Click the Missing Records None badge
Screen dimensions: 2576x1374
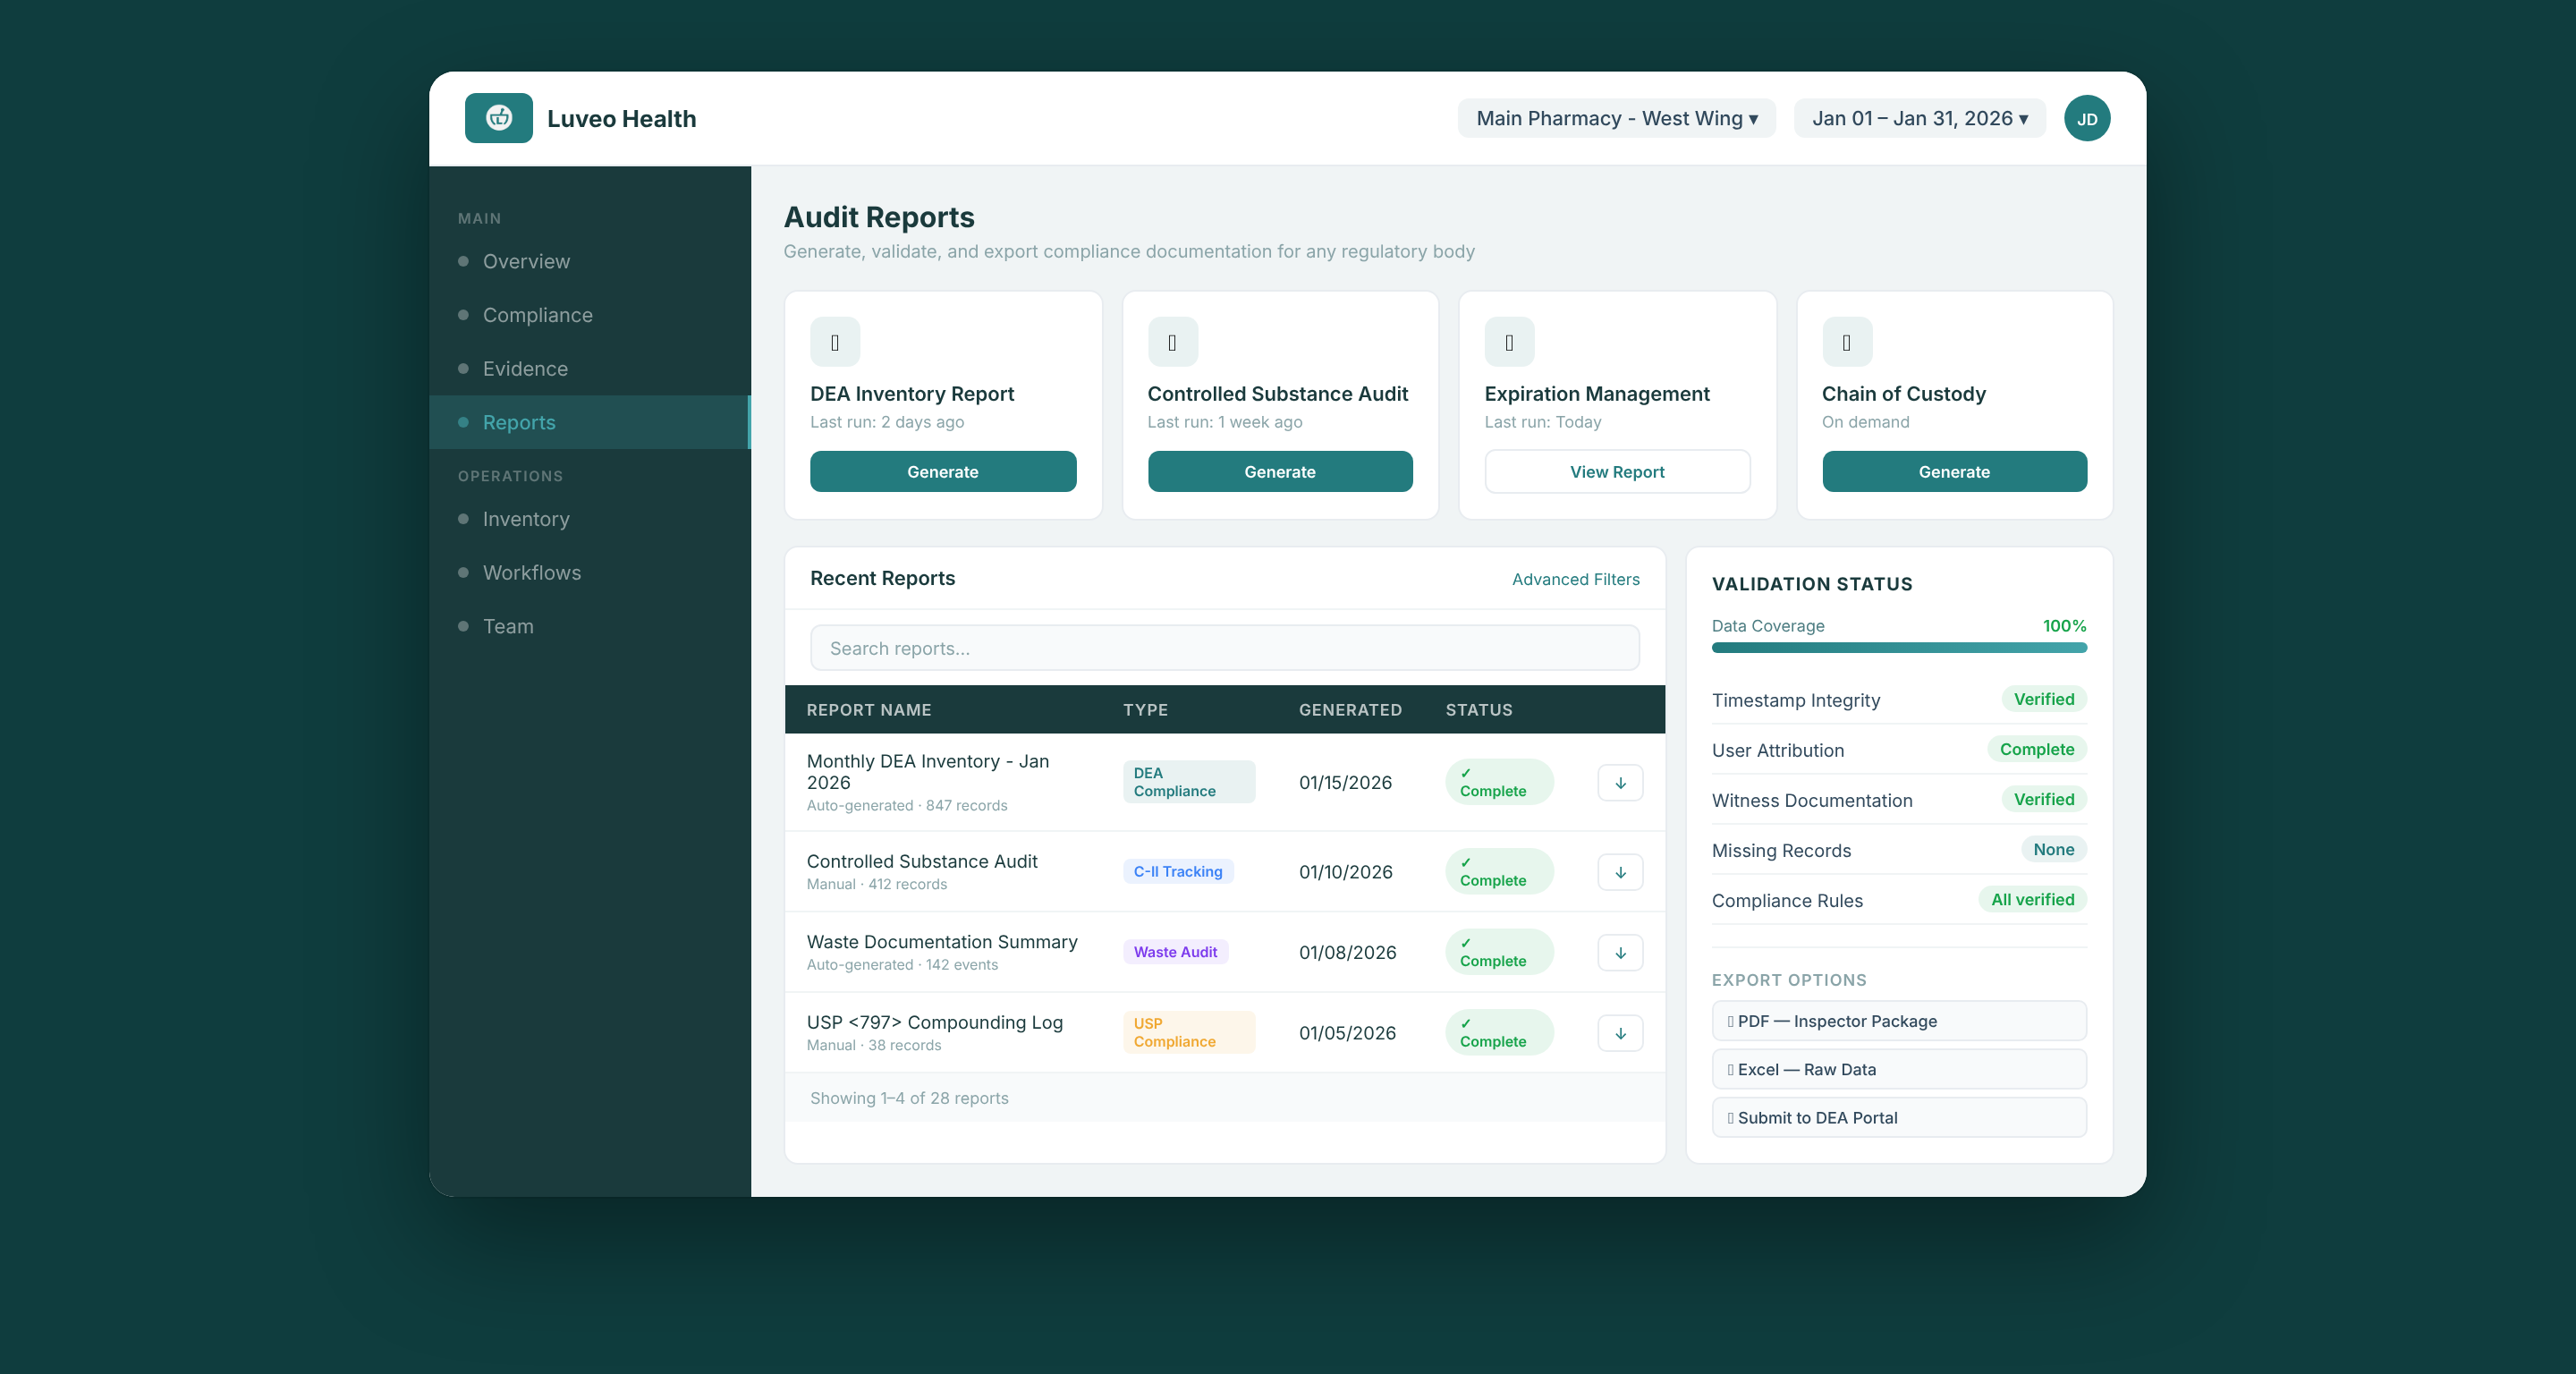2053,850
